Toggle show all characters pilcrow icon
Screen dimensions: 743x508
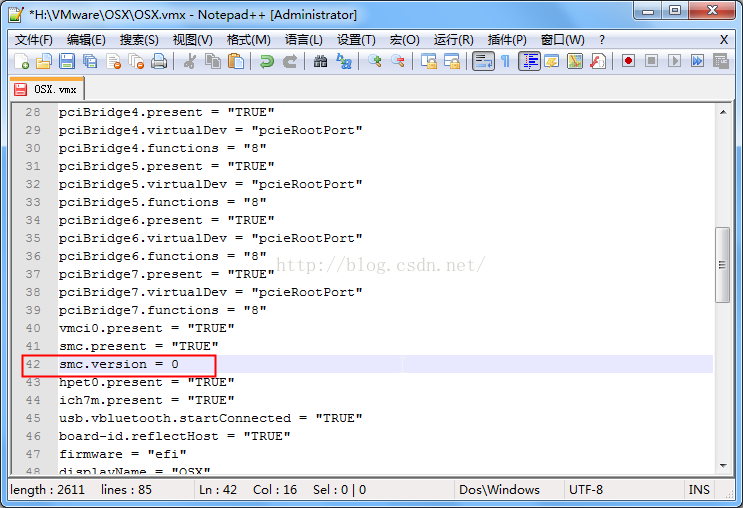[x=506, y=62]
